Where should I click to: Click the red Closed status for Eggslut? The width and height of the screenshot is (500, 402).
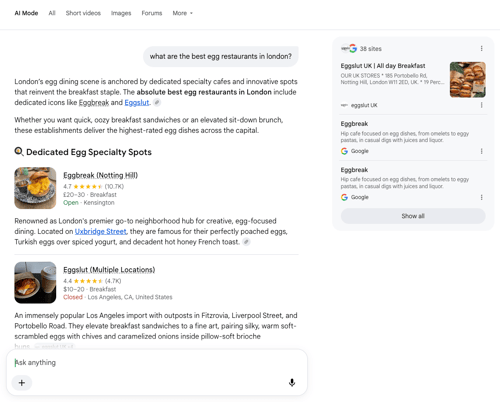73,297
